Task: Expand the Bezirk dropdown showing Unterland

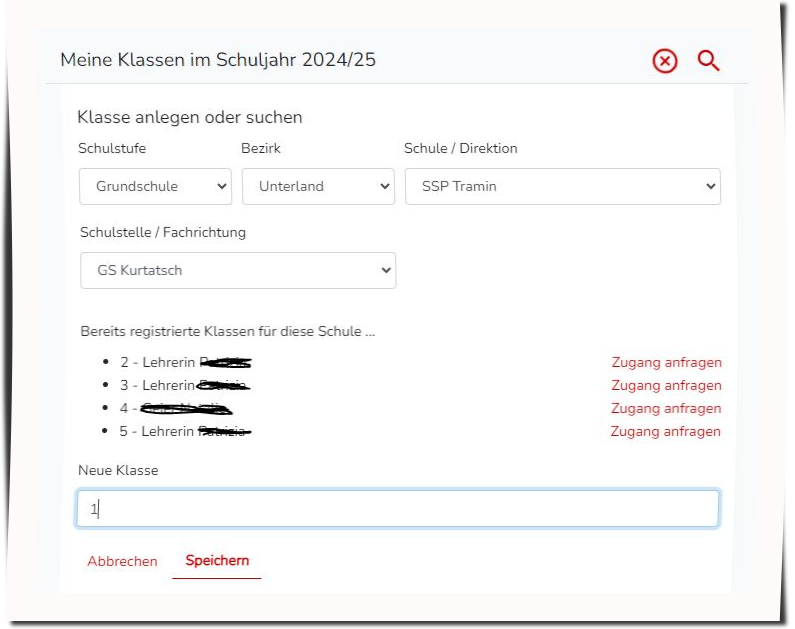Action: (318, 186)
